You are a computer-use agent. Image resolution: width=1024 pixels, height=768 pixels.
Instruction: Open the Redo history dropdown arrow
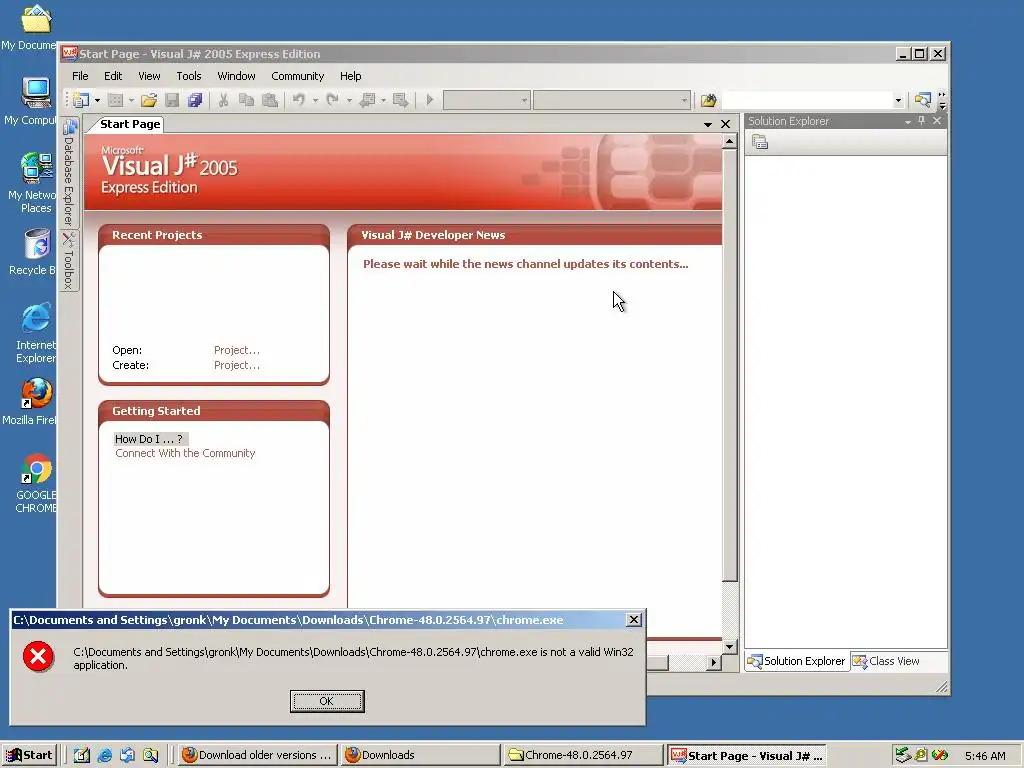tap(349, 100)
